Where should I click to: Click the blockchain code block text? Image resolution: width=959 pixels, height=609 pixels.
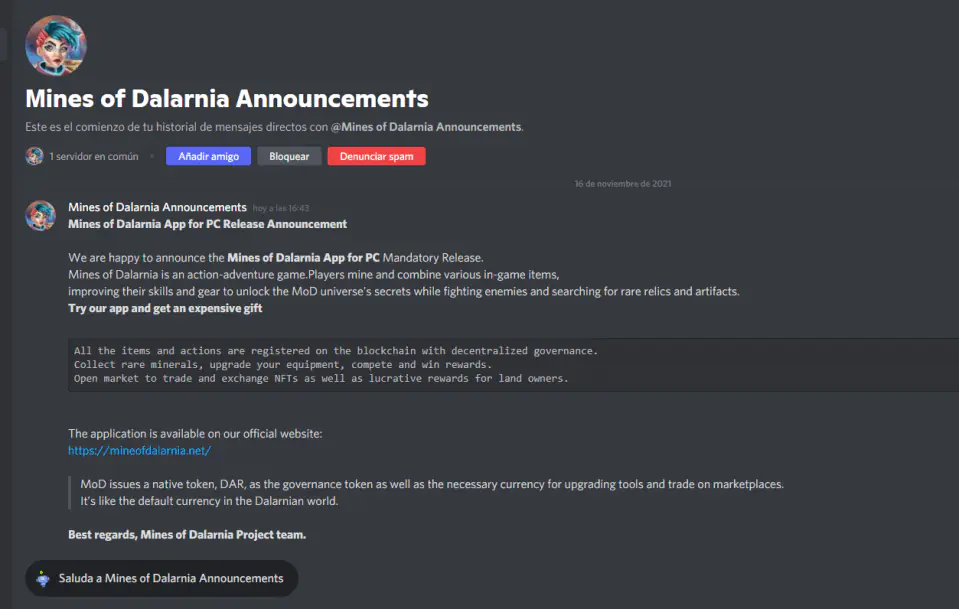coord(336,365)
